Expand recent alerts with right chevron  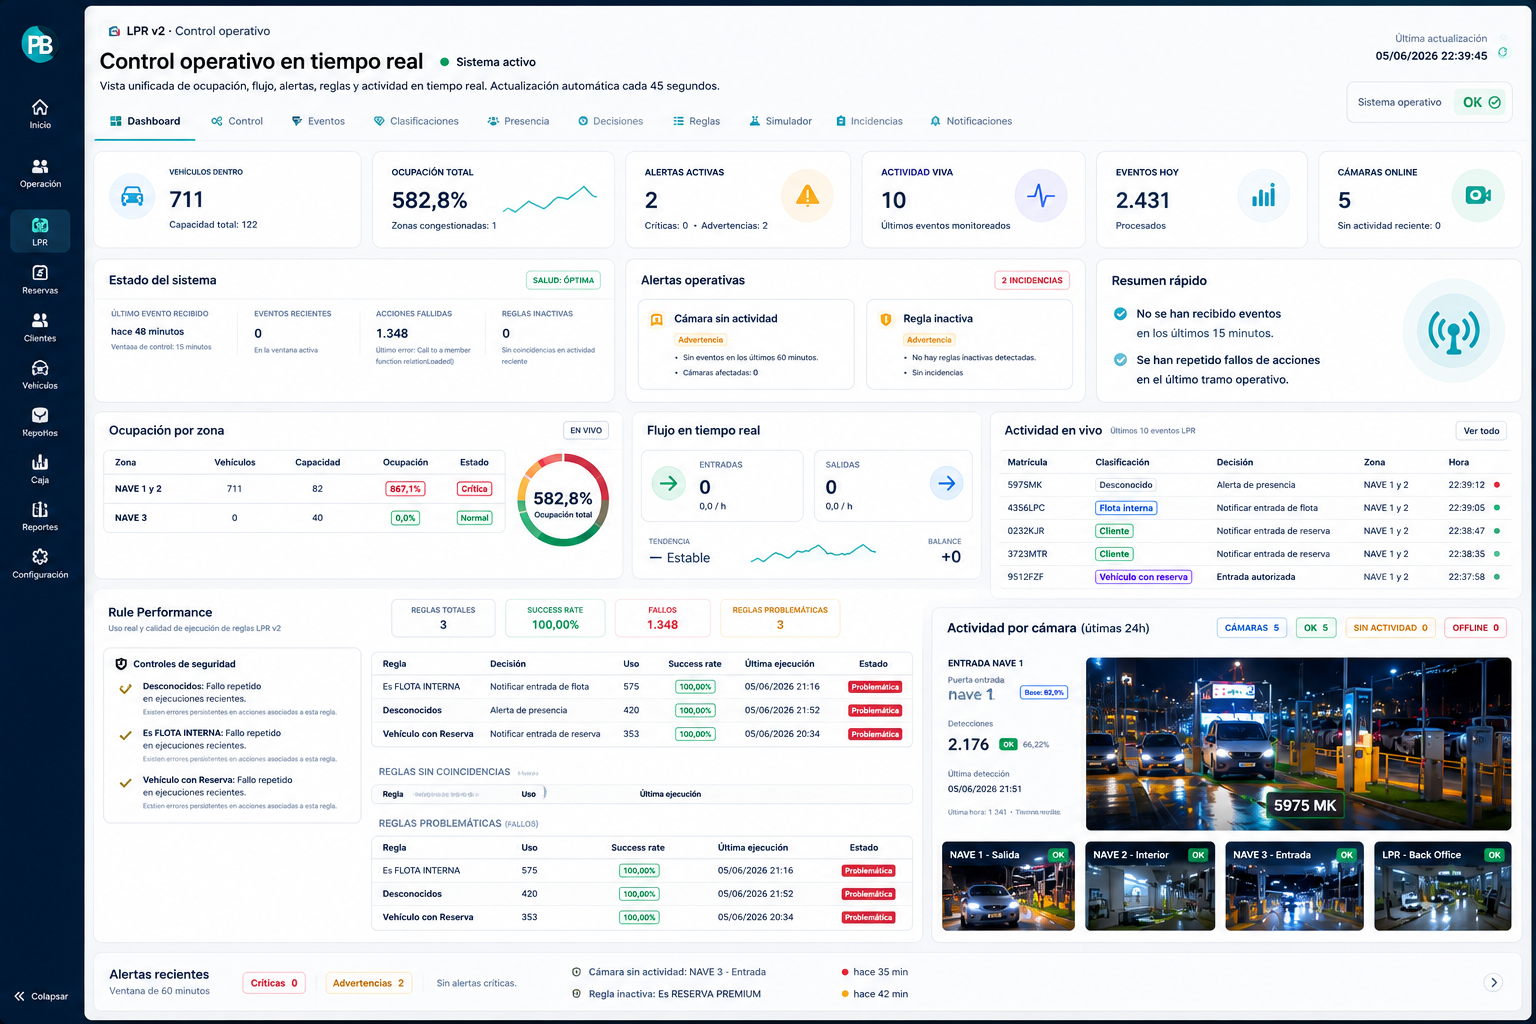click(x=1494, y=982)
